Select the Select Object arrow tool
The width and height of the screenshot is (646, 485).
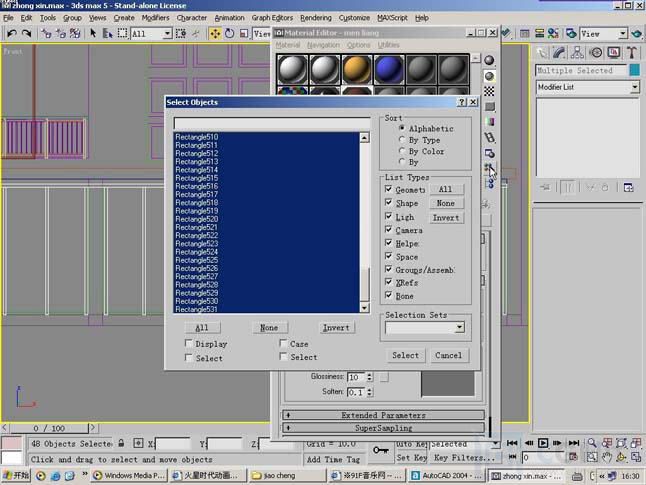click(x=93, y=33)
